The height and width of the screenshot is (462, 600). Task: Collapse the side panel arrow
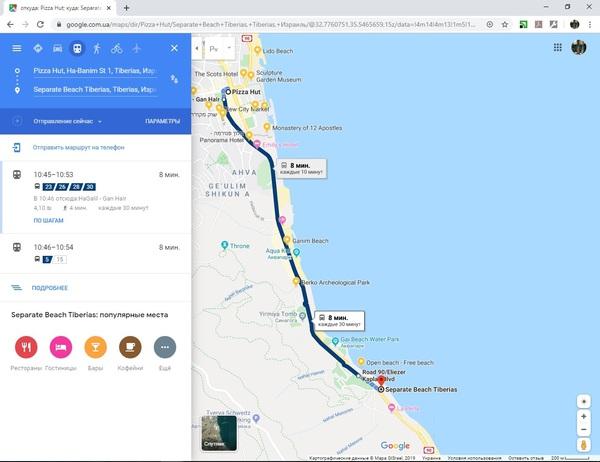coord(197,49)
